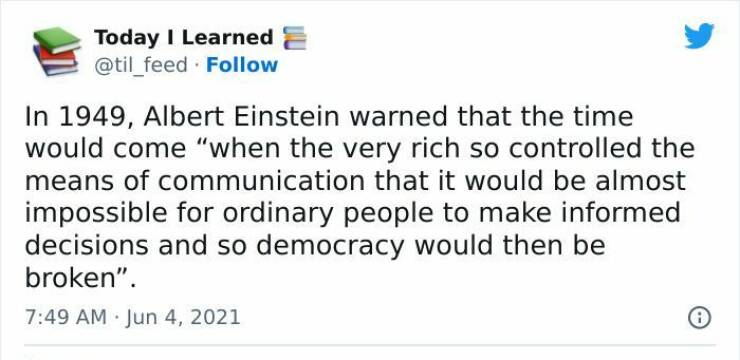Screen dimensions: 740x360
Task: Follow the til_feed account
Action: [242, 65]
